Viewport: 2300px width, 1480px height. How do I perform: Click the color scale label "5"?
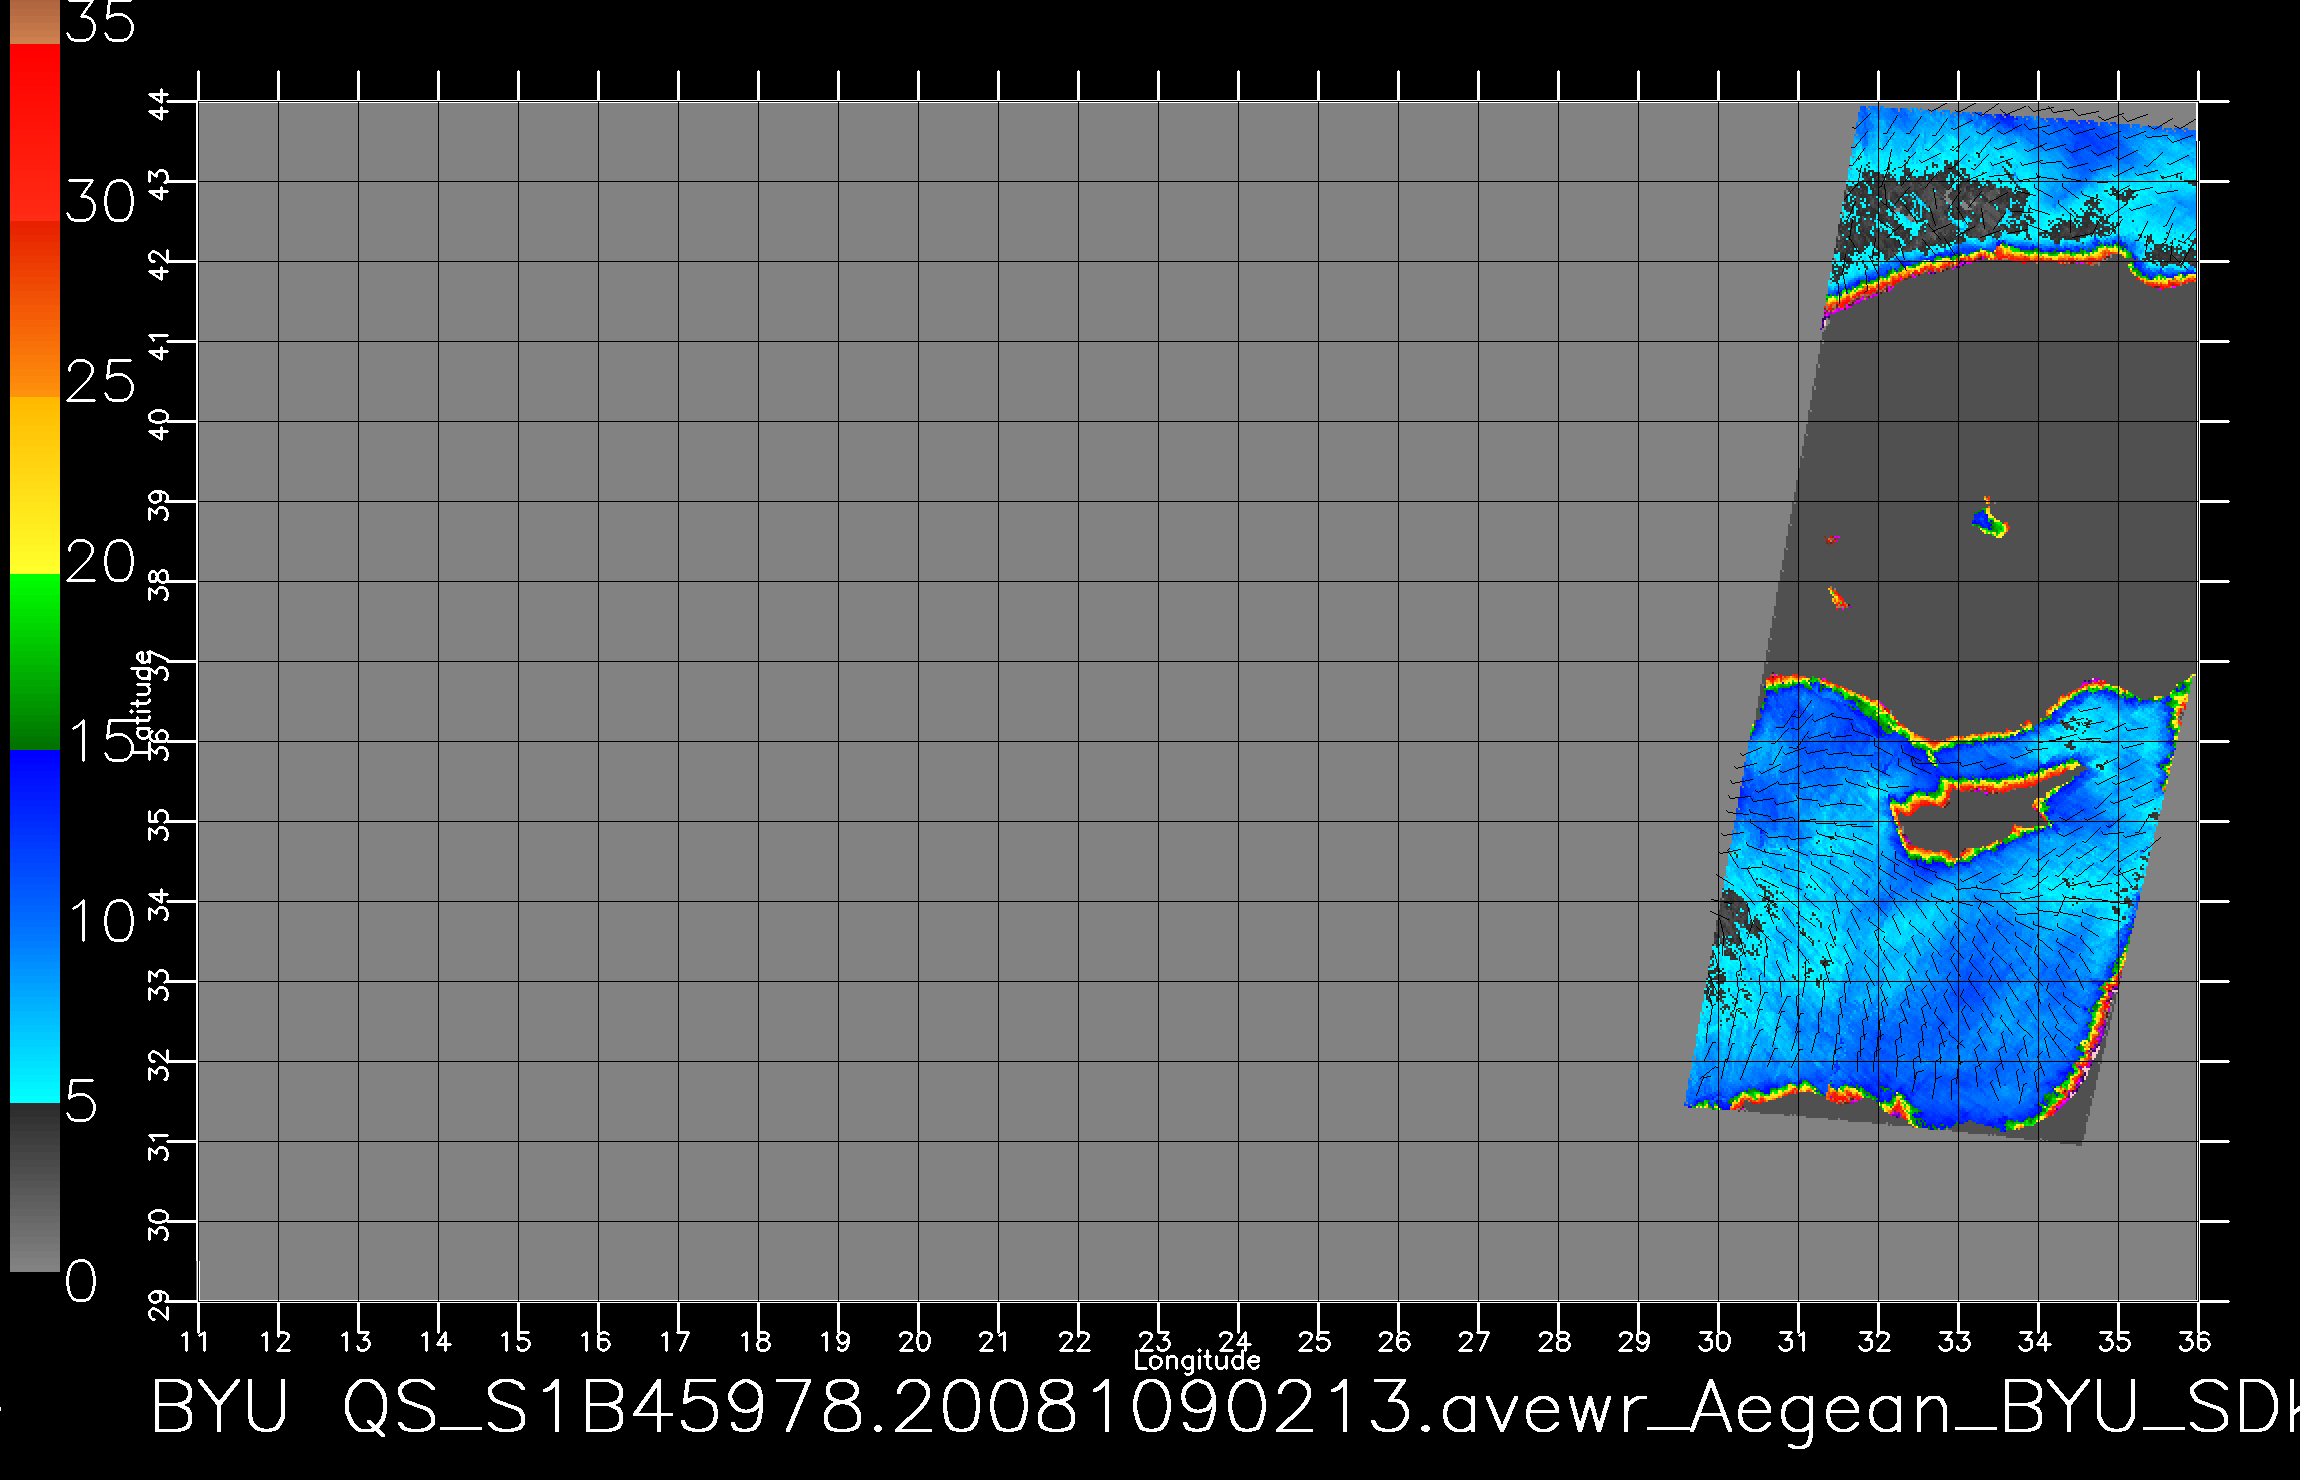[81, 1102]
